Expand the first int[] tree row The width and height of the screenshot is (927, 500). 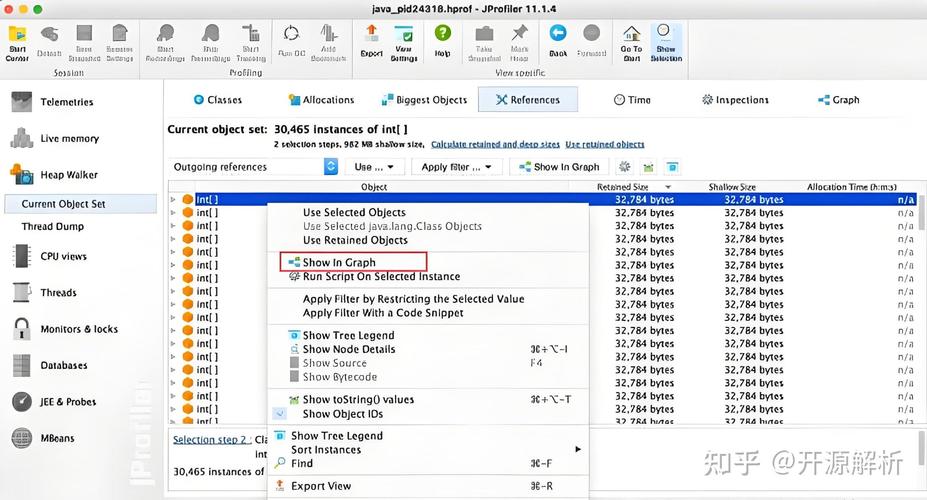click(x=173, y=200)
